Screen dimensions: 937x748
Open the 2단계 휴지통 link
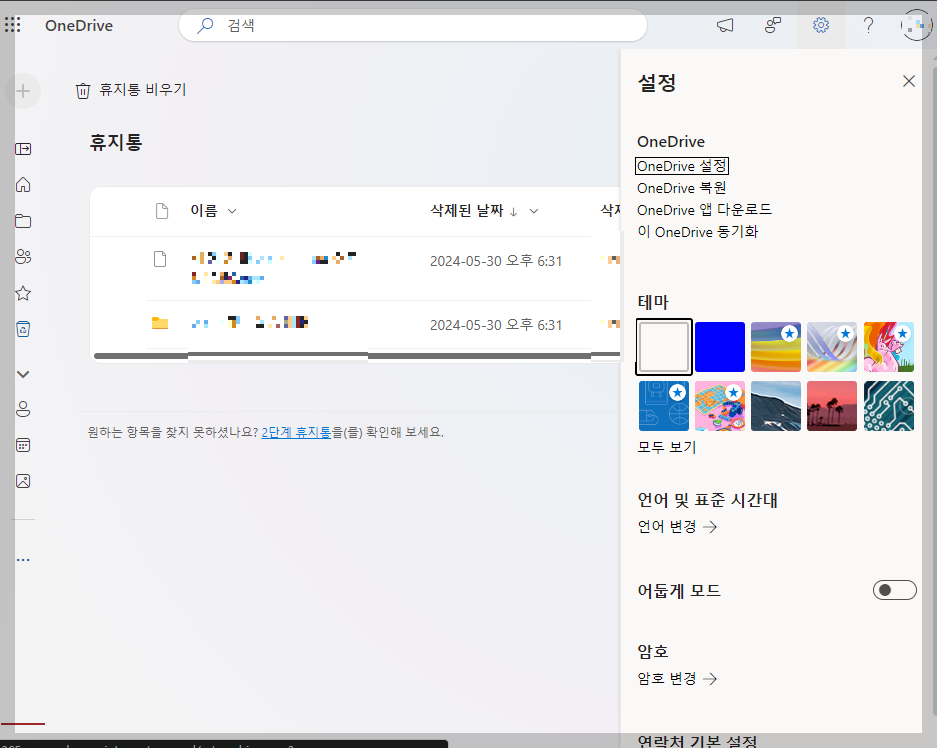[x=296, y=432]
